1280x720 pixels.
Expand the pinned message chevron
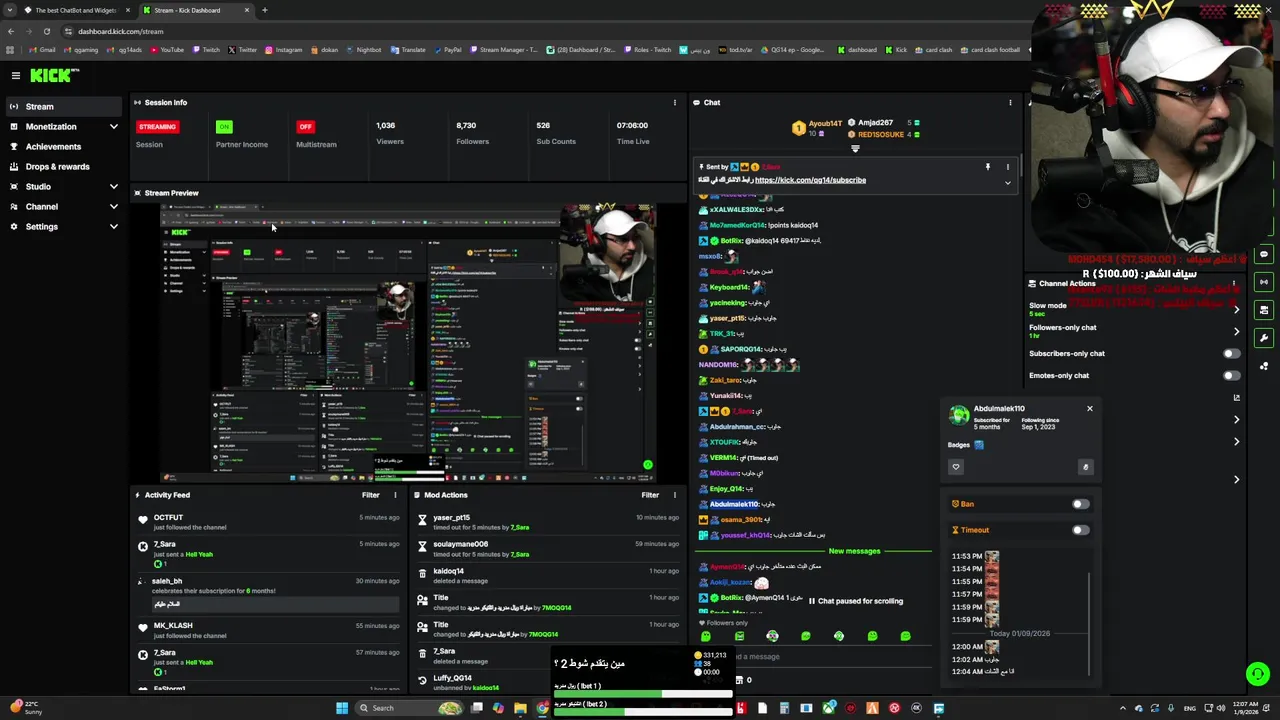tap(1007, 183)
